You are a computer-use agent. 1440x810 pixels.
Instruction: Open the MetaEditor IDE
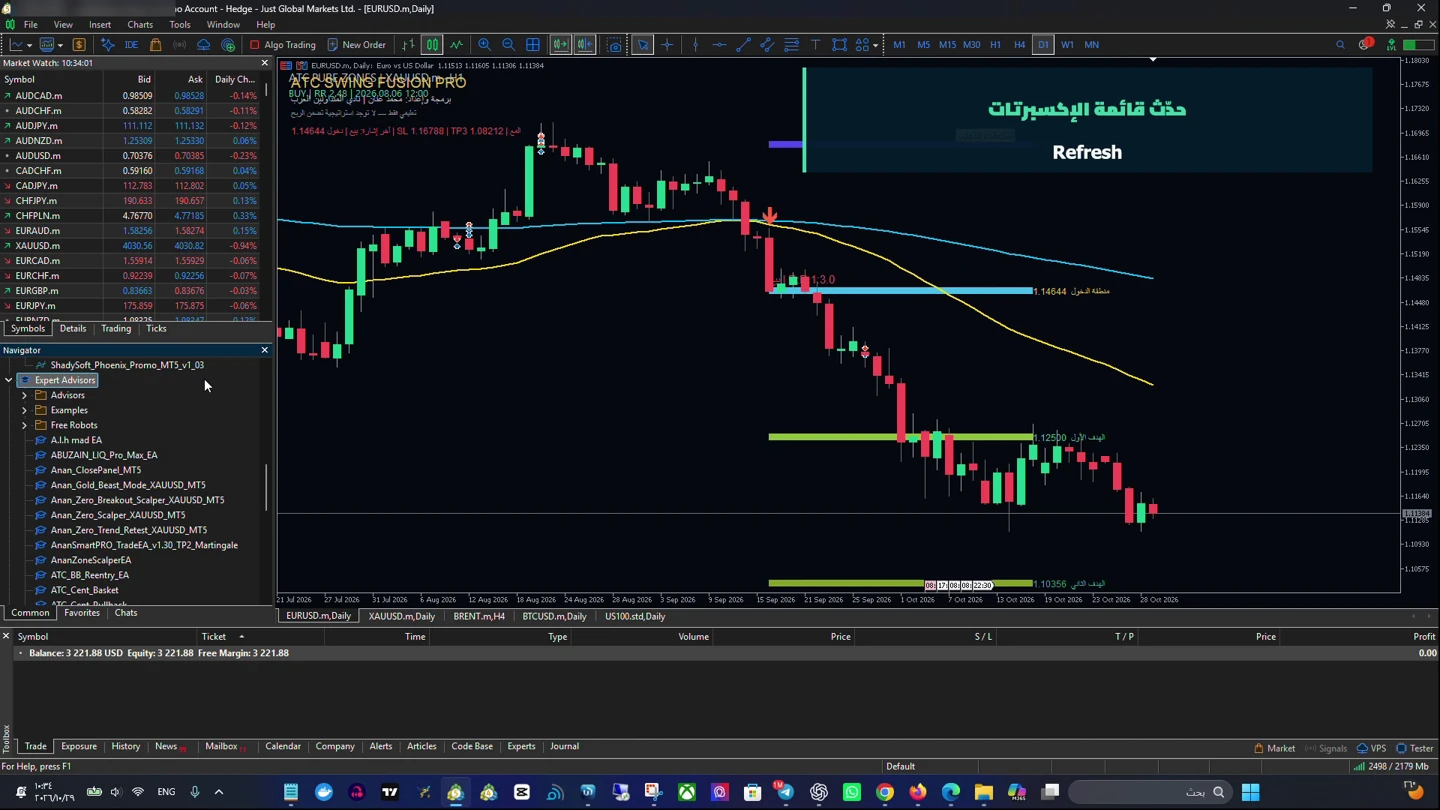pos(131,45)
